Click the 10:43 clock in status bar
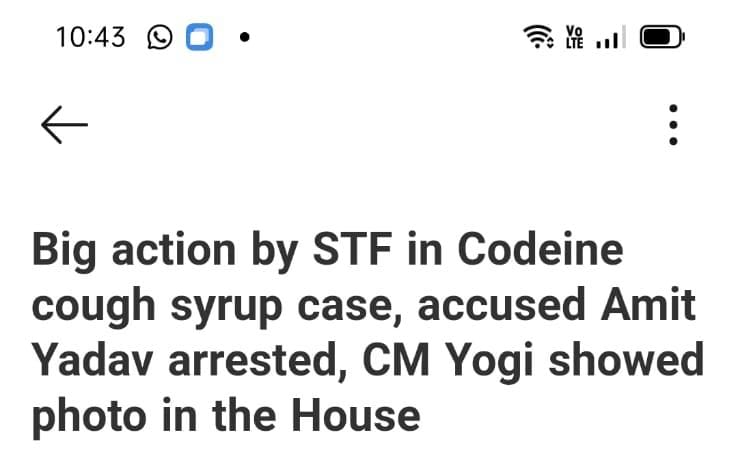Viewport: 738px width, 476px height. click(91, 38)
